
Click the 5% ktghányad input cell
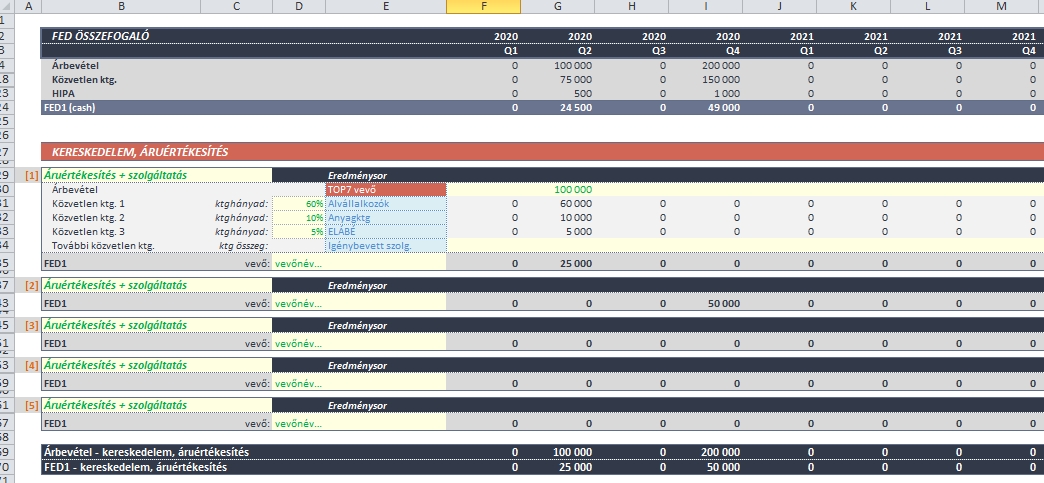299,231
